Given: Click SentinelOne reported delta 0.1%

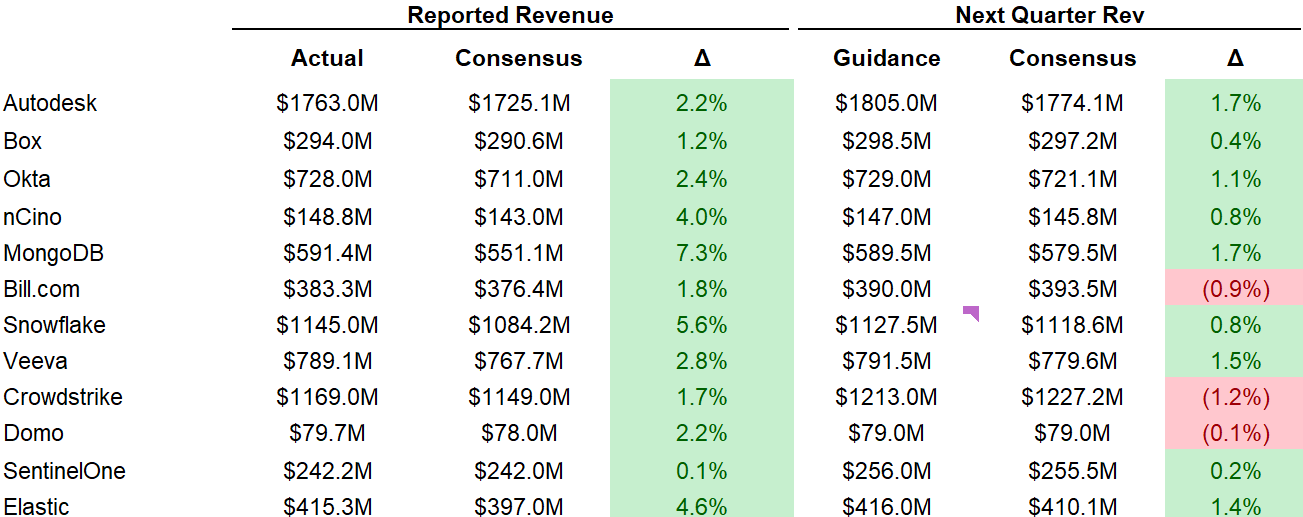Looking at the screenshot, I should click(702, 471).
